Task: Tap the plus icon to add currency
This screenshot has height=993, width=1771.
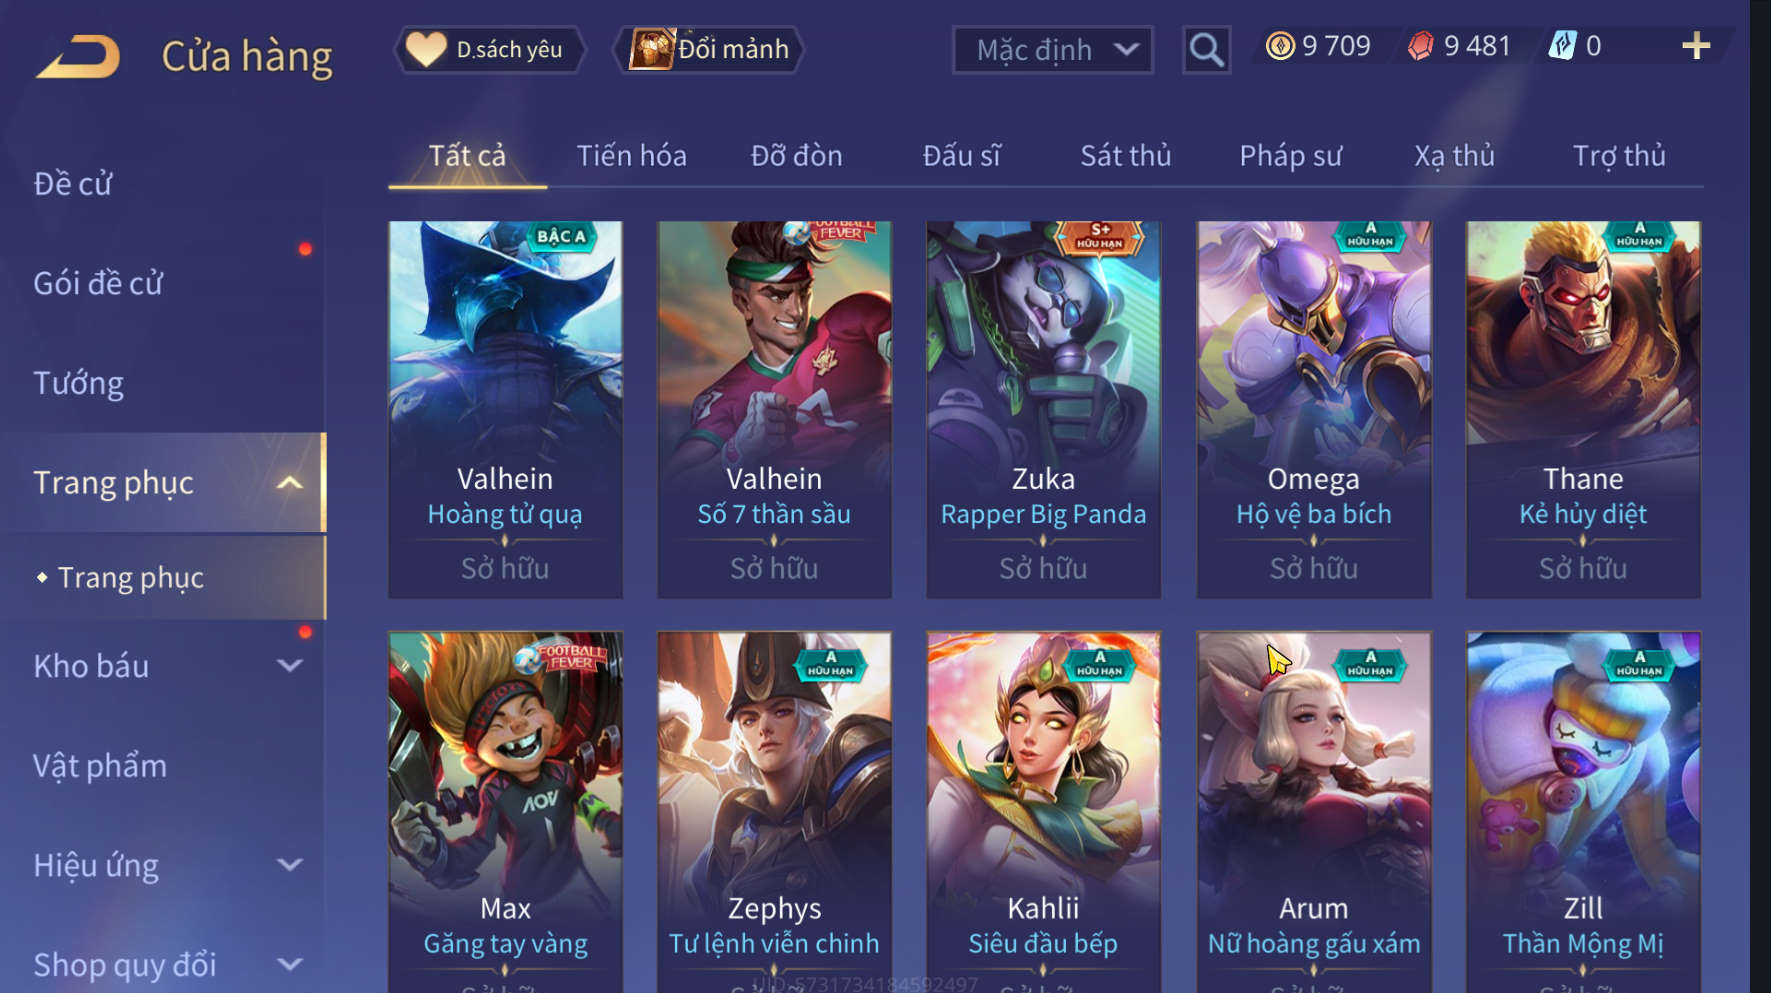Action: [x=1696, y=46]
